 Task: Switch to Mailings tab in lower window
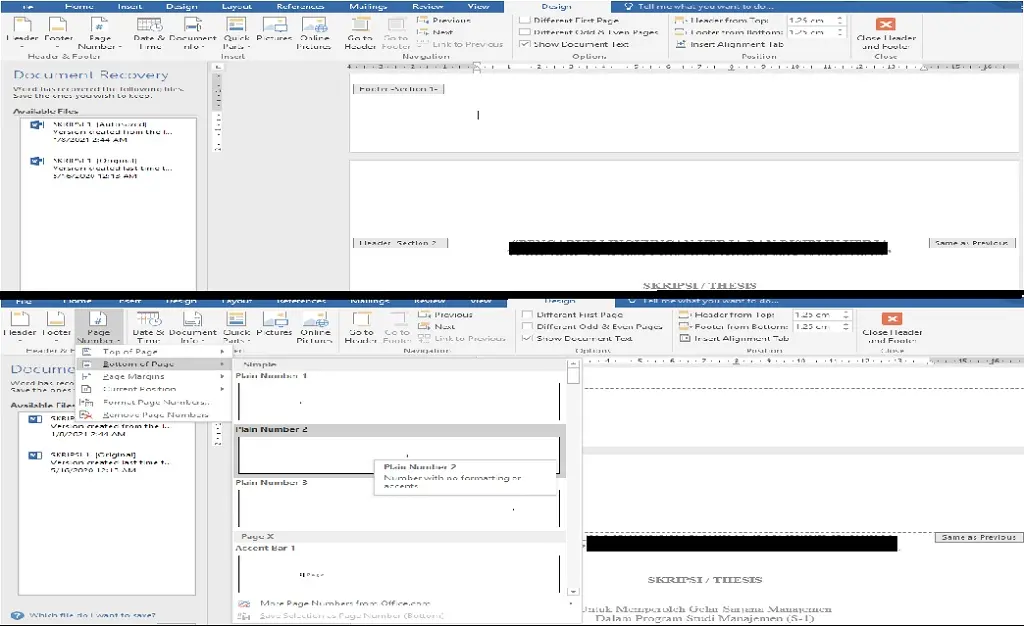point(370,300)
